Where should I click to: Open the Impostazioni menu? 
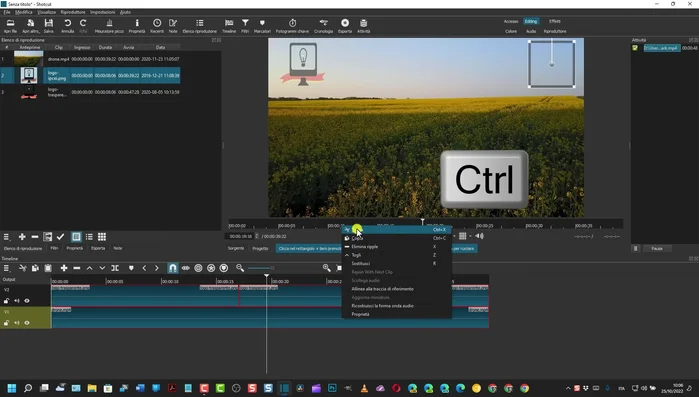tap(103, 12)
